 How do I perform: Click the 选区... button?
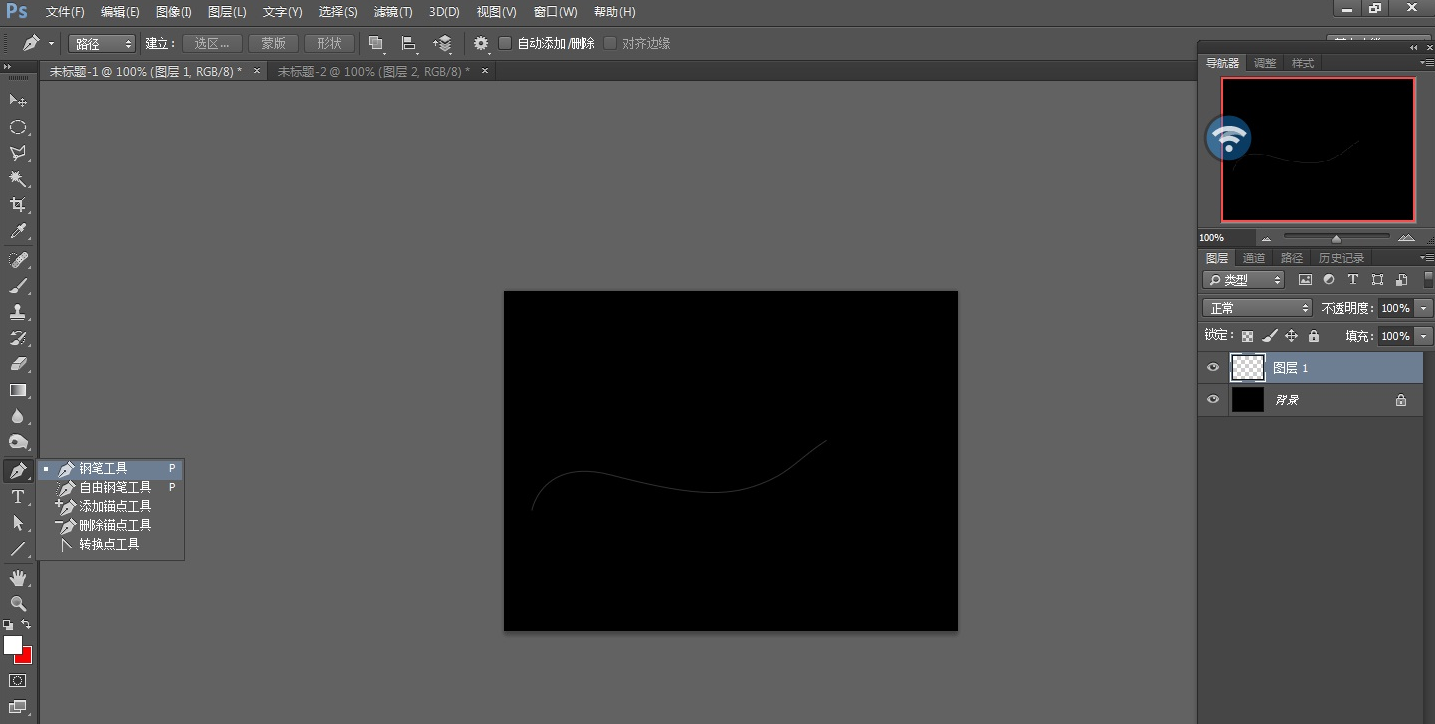coord(213,43)
